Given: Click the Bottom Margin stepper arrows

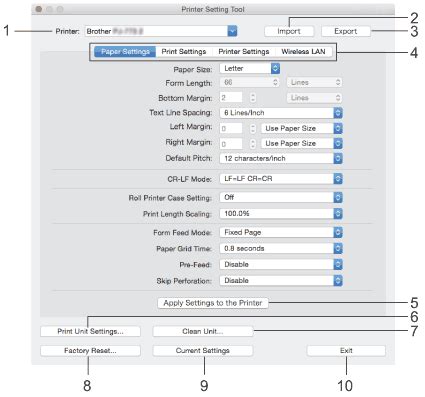Looking at the screenshot, I should click(253, 98).
